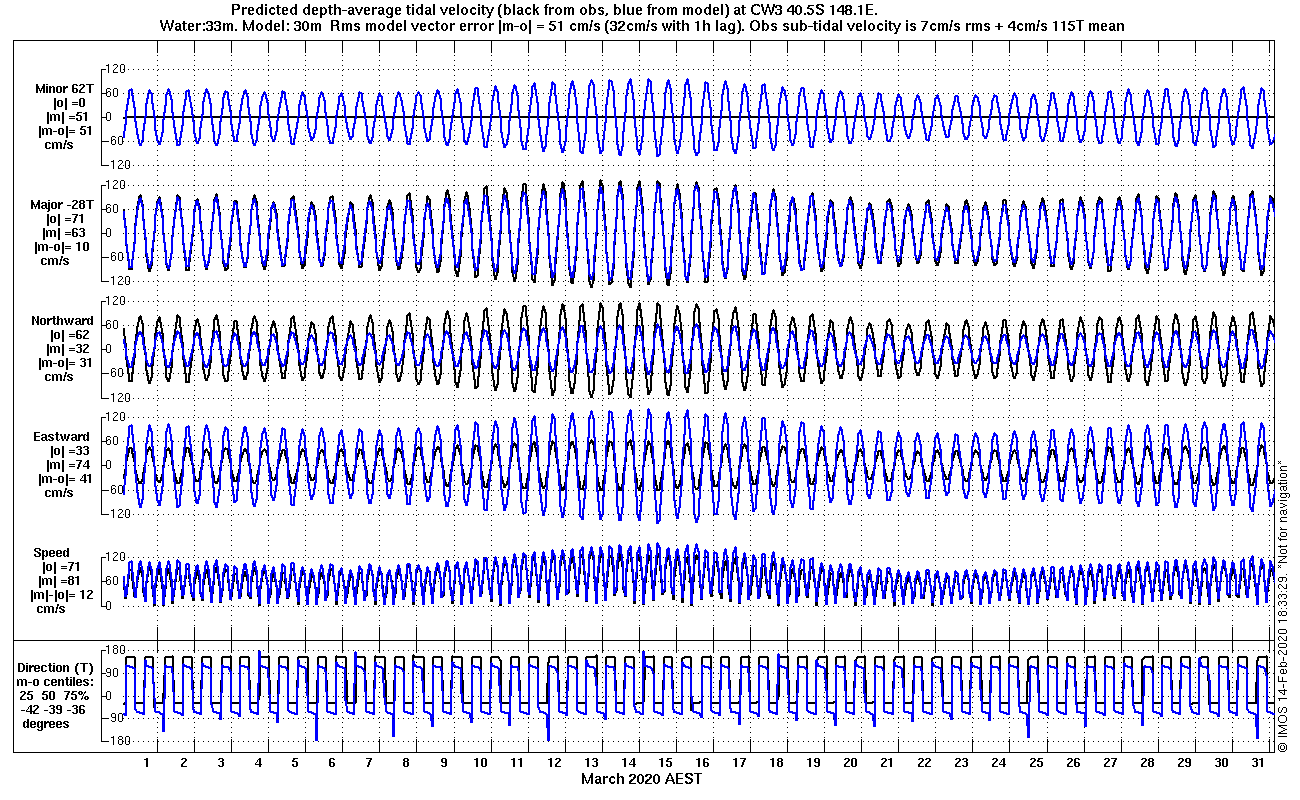
Task: Click day 1 on the date axis
Action: coord(147,763)
